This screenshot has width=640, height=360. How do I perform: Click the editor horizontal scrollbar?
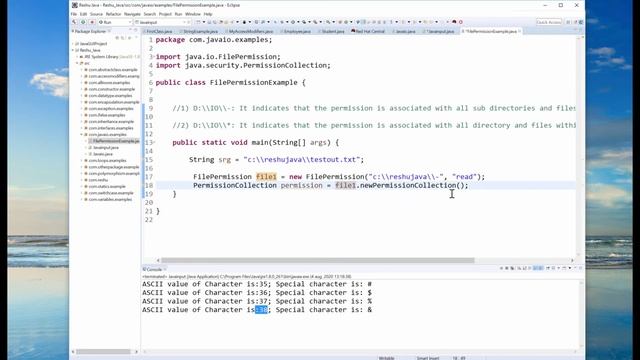click(x=318, y=260)
